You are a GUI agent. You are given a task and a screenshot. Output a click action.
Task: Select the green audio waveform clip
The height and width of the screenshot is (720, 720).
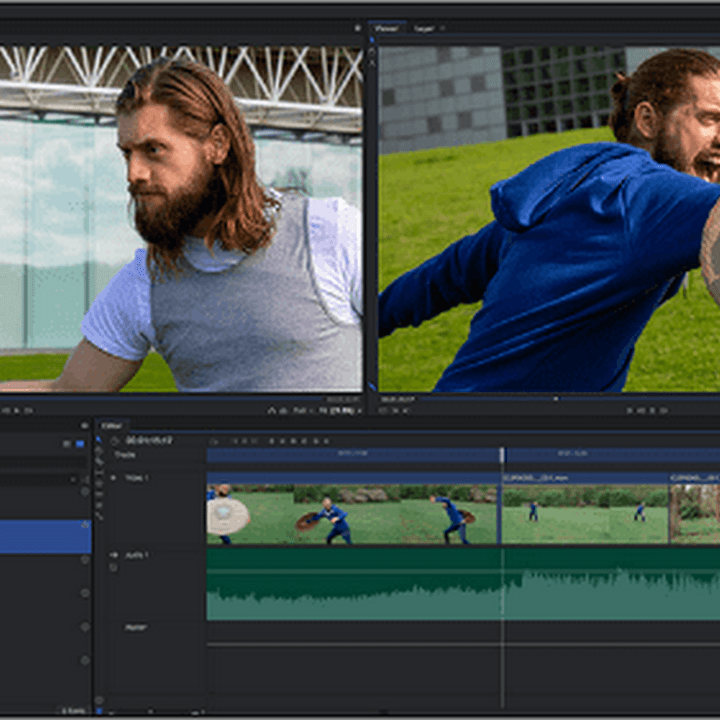point(463,585)
